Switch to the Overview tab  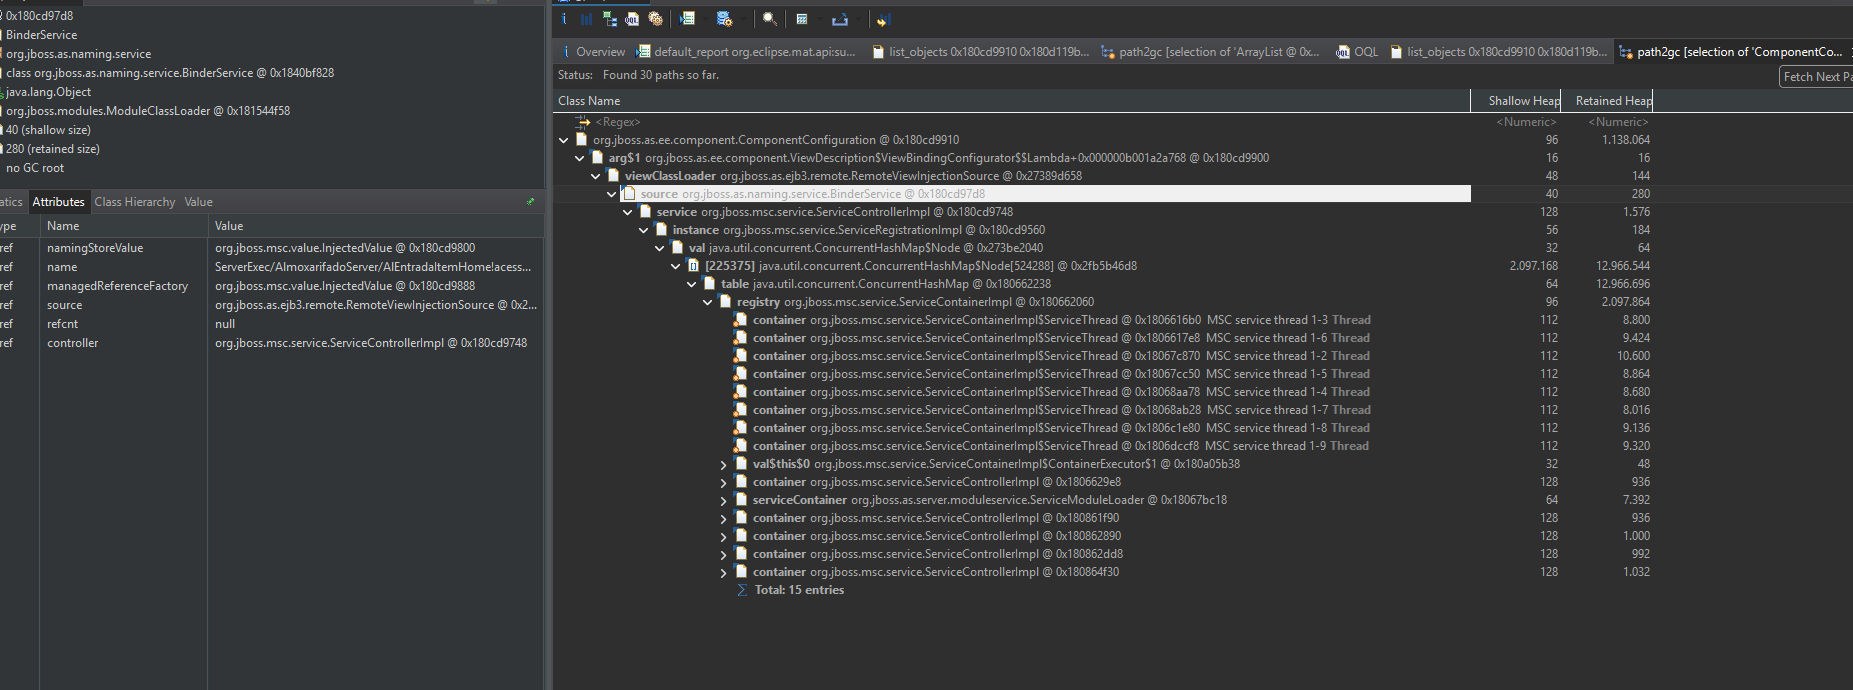(594, 52)
